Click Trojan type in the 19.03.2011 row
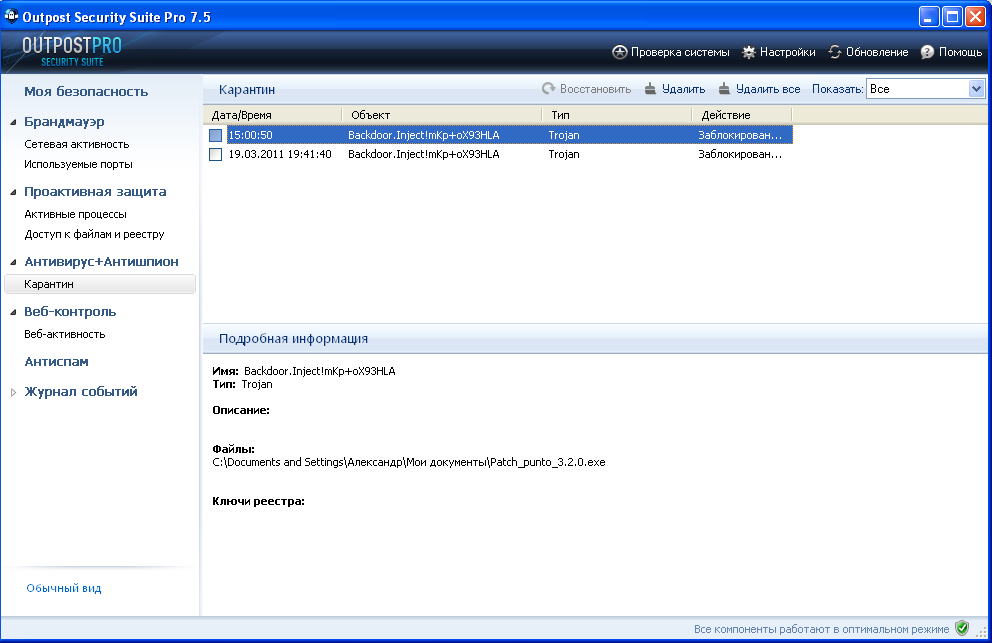The width and height of the screenshot is (992, 643). pos(564,154)
